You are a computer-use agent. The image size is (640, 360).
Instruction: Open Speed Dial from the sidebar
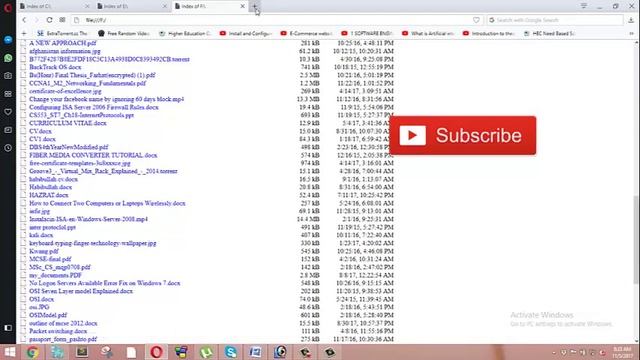[8, 94]
